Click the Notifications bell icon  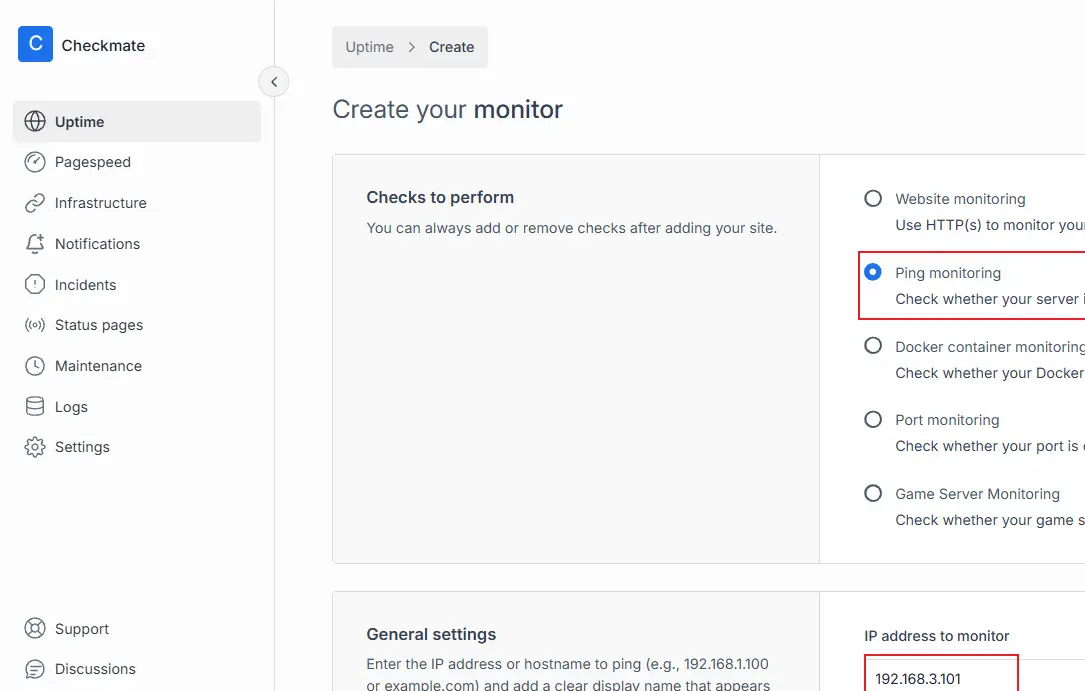(x=35, y=244)
